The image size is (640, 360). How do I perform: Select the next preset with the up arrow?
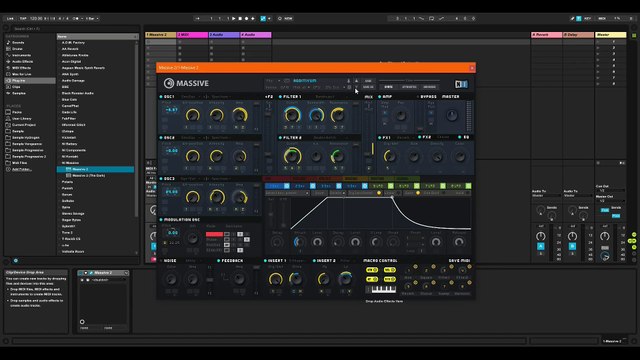point(356,81)
